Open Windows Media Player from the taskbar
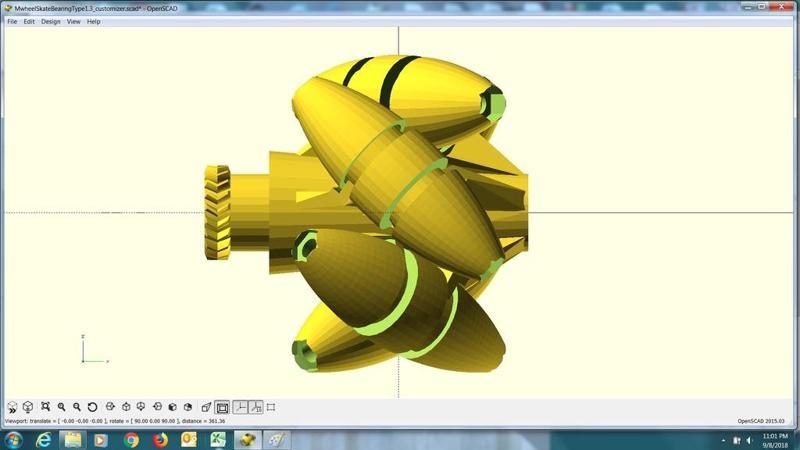This screenshot has width=800, height=450. 101,440
